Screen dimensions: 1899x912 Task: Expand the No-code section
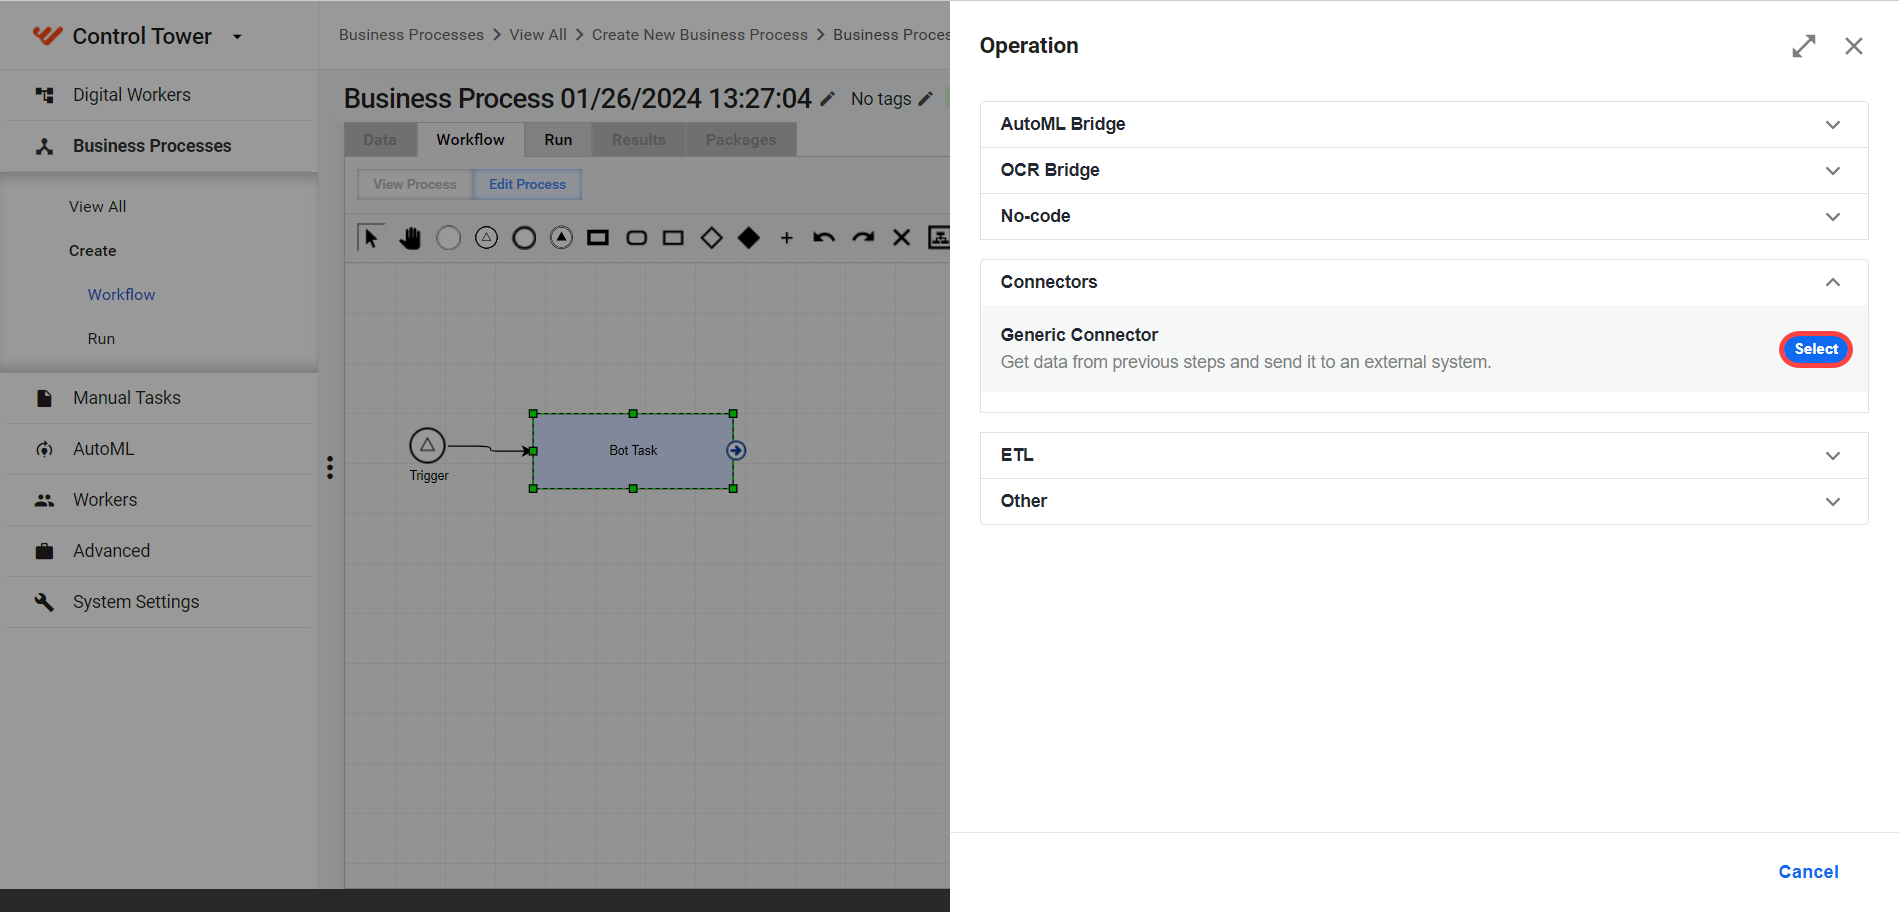coord(1424,216)
